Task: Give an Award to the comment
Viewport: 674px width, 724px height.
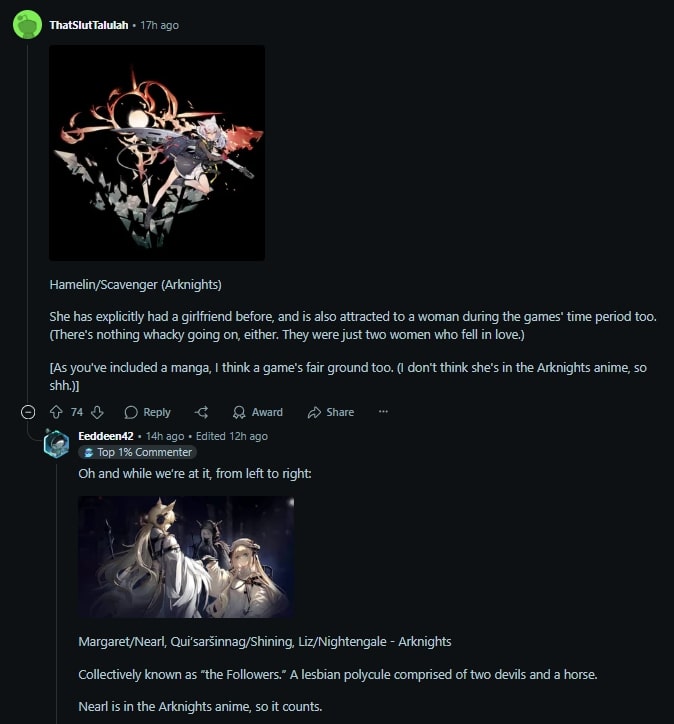Action: coord(258,412)
